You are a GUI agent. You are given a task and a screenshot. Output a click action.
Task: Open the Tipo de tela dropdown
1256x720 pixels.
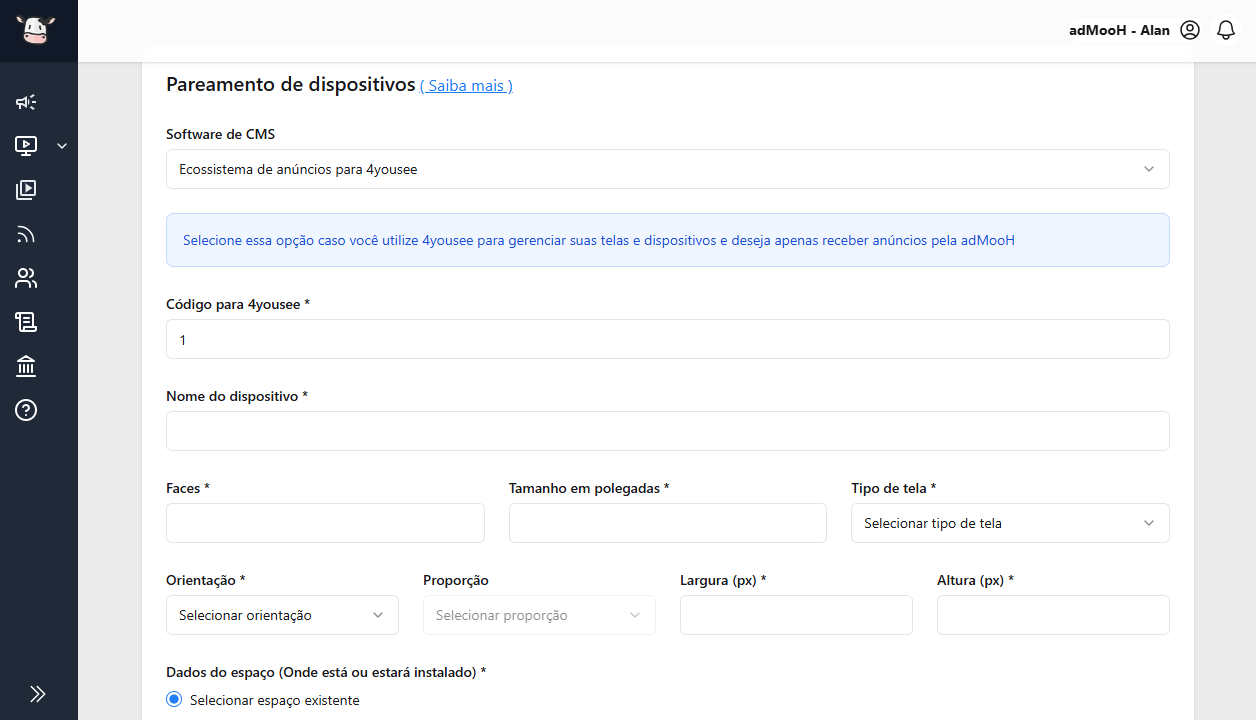1010,523
